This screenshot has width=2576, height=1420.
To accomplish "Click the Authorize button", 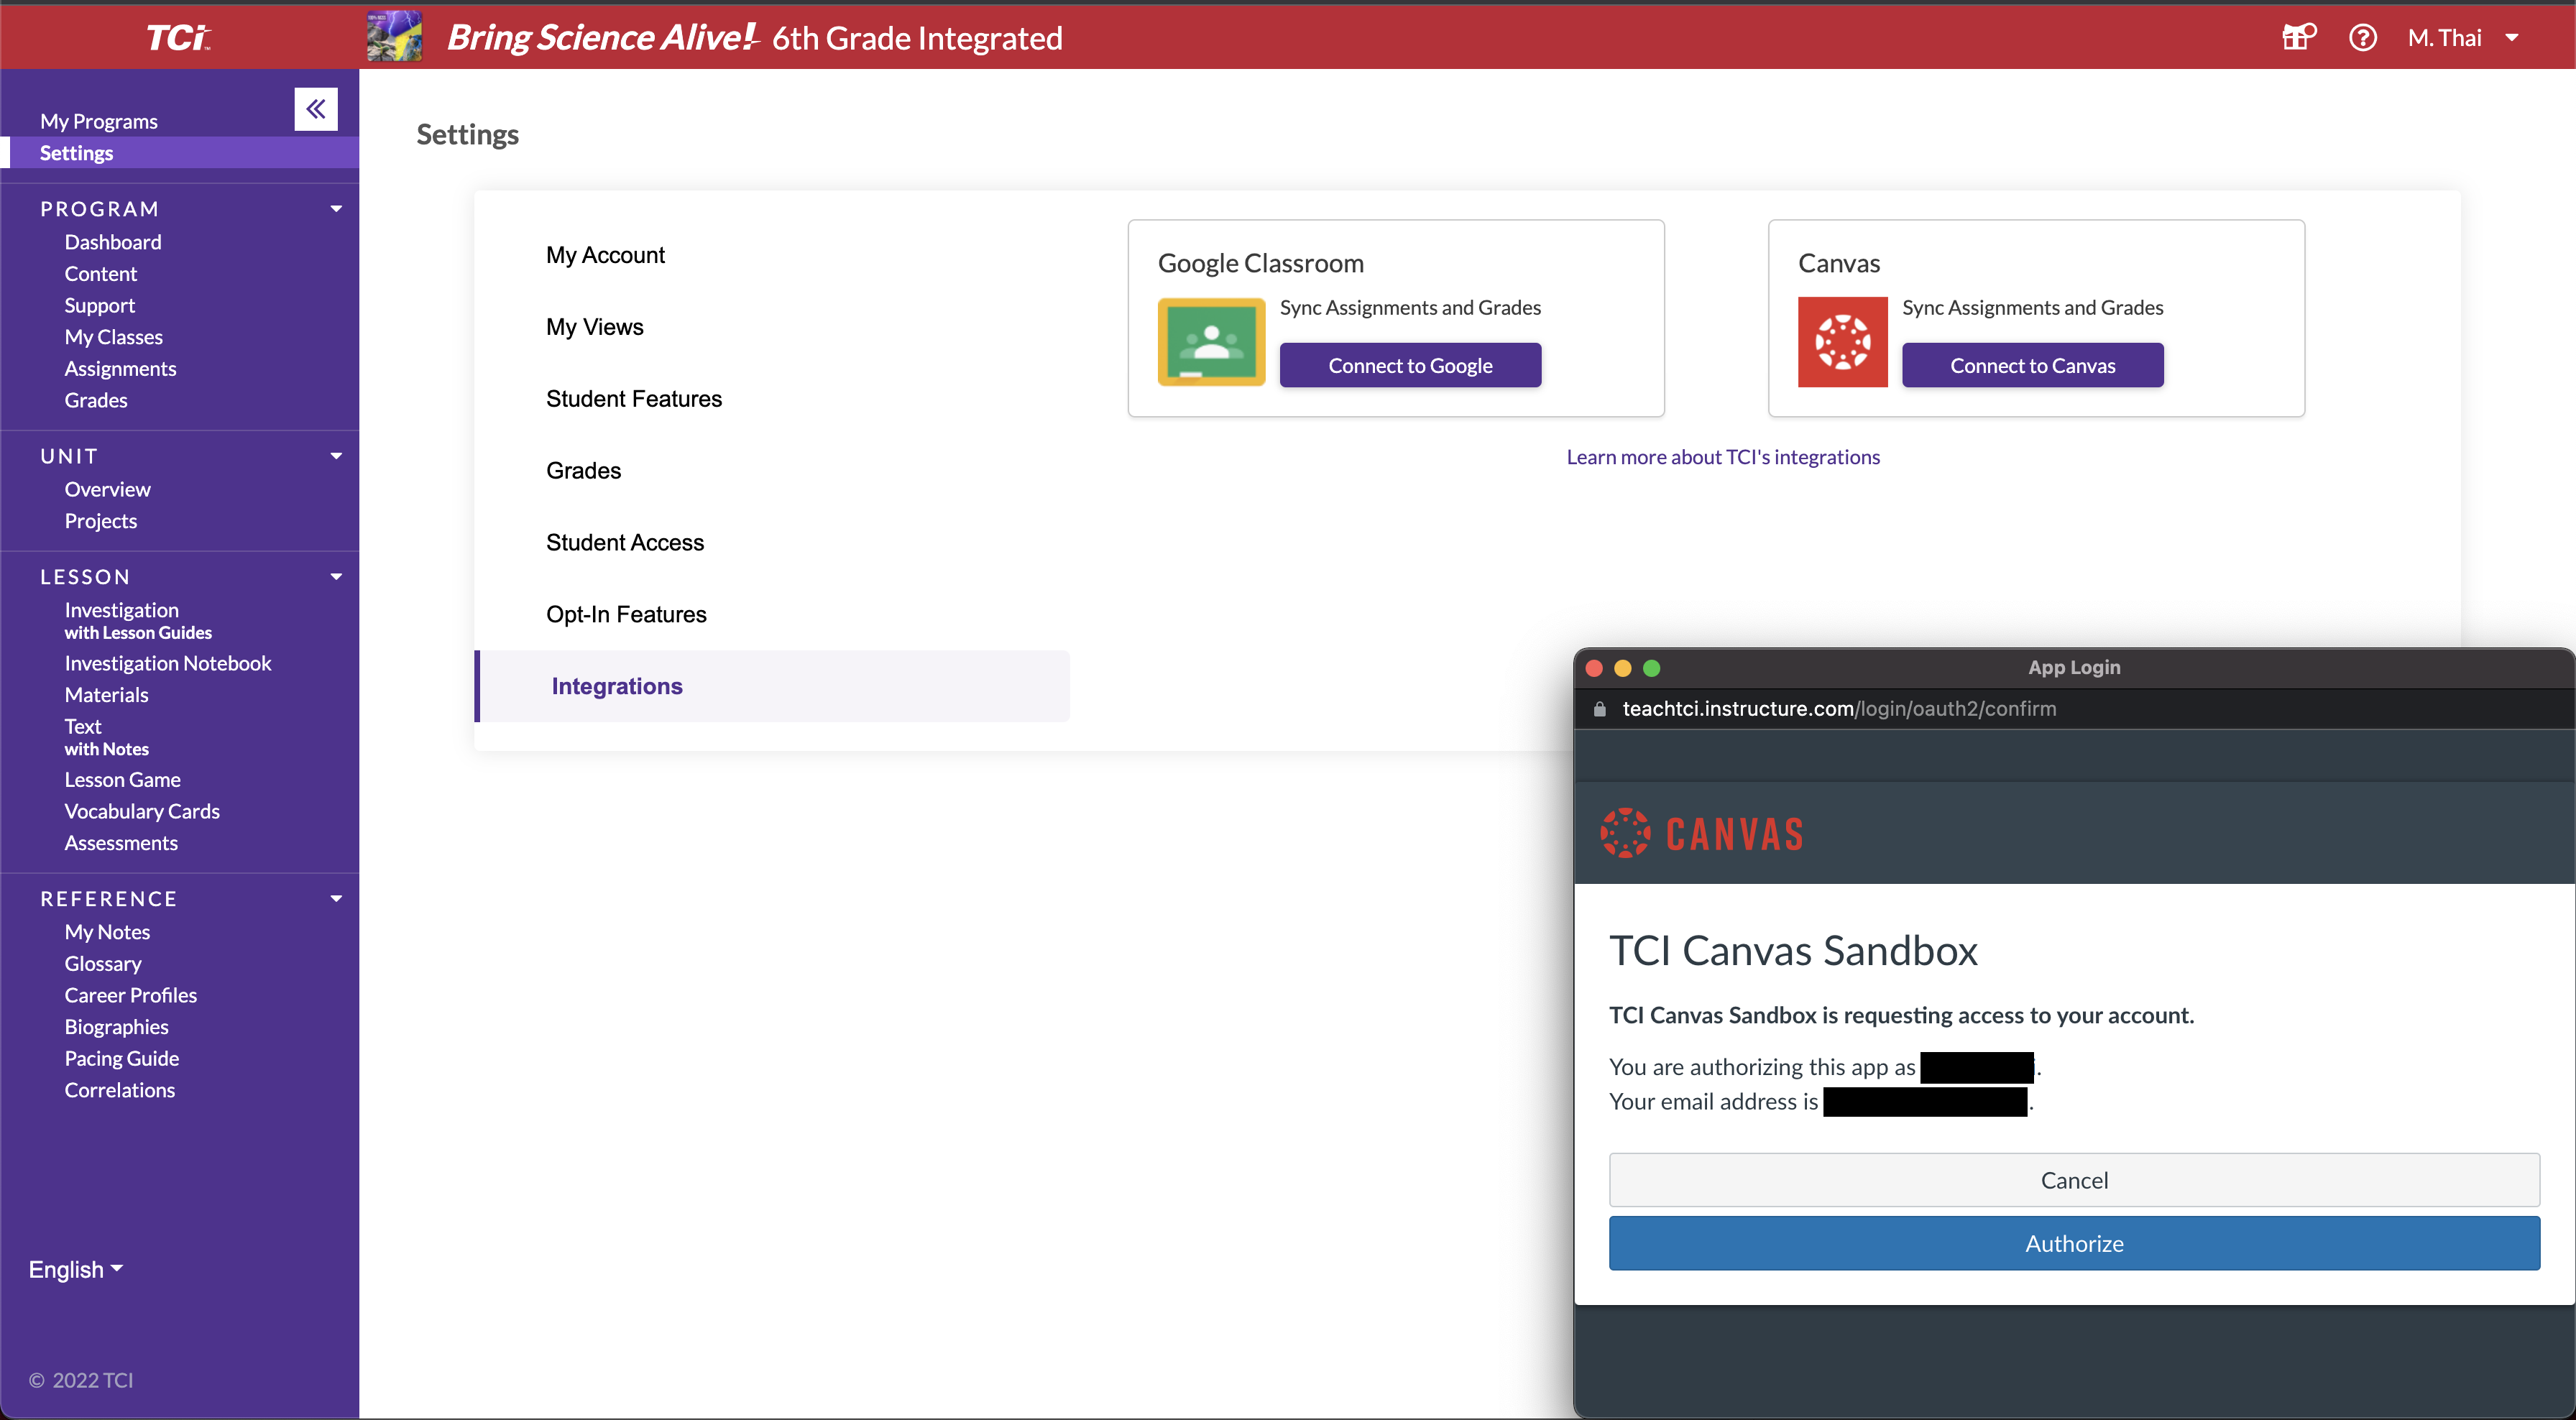I will click(2073, 1243).
